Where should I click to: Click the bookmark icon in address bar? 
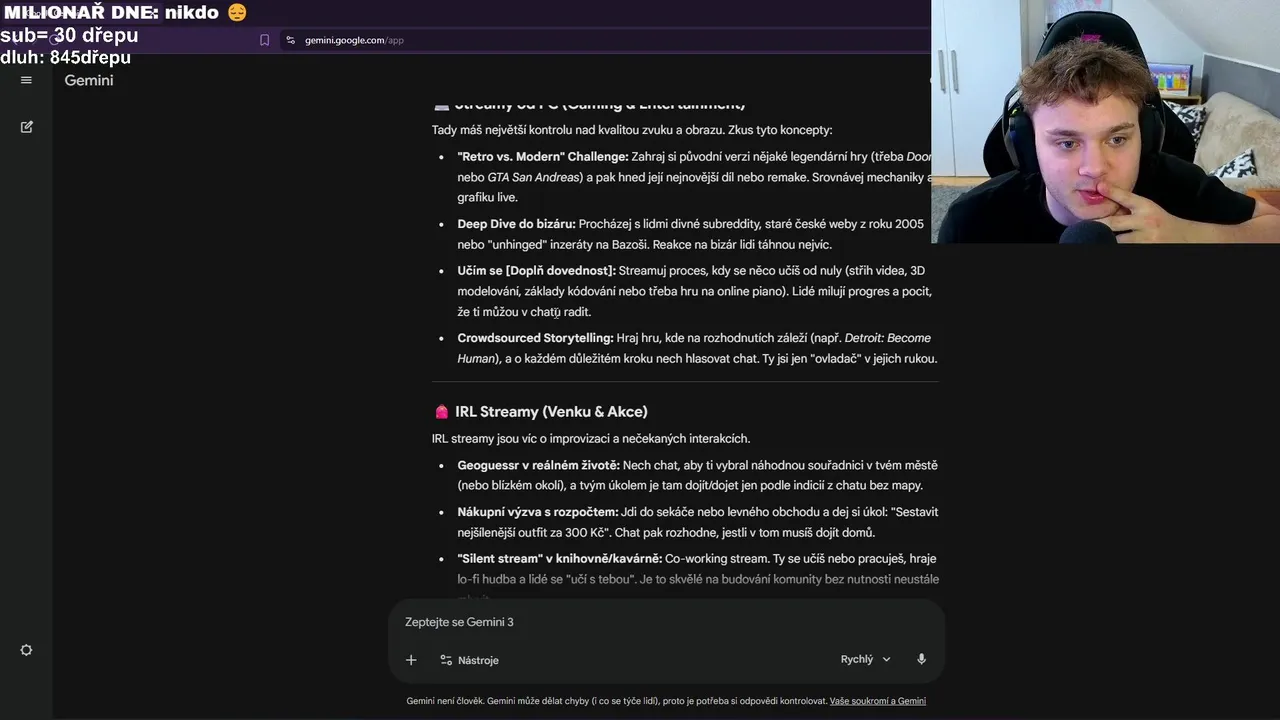pyautogui.click(x=264, y=40)
